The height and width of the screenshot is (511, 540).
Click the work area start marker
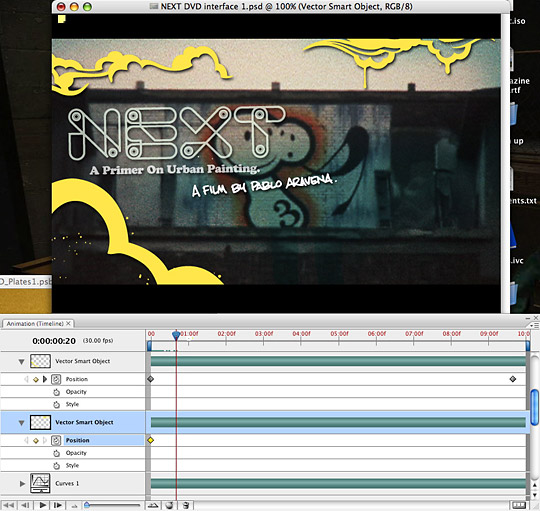pyautogui.click(x=149, y=345)
